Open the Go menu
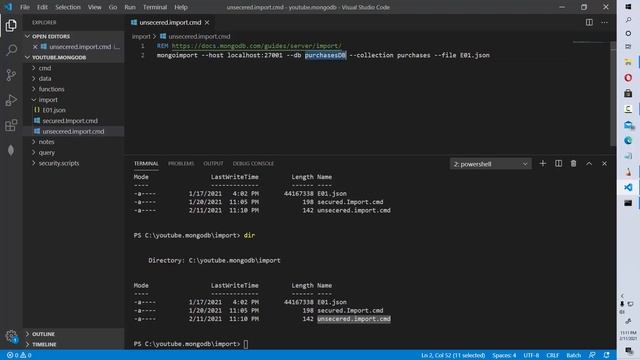 [x=113, y=7]
